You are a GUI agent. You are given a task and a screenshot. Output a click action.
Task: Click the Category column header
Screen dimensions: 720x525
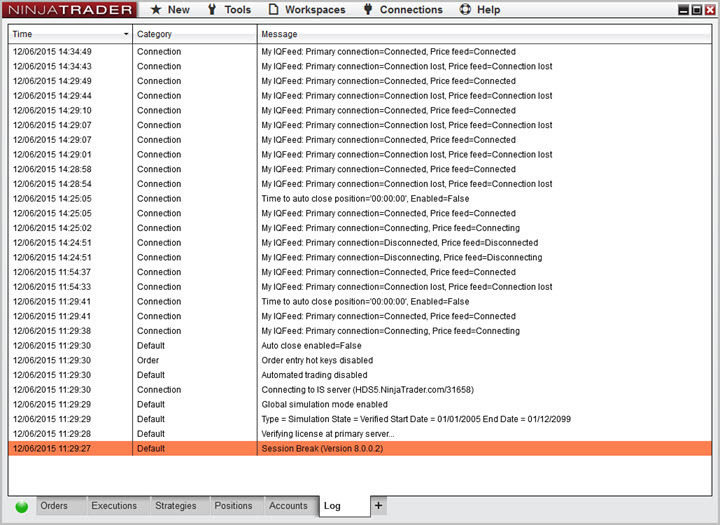195,34
